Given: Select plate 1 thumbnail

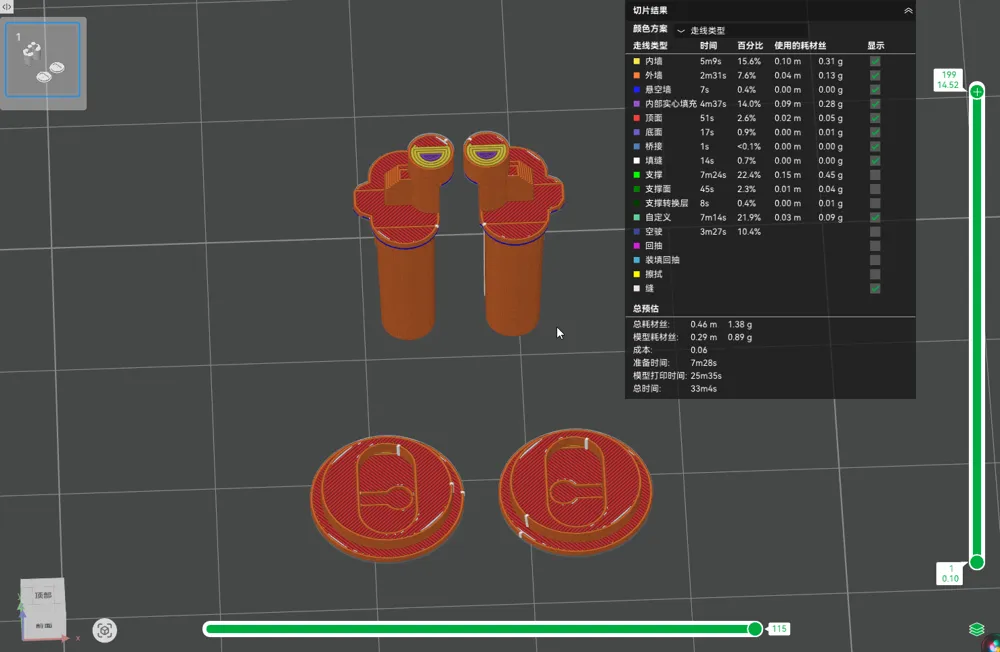Looking at the screenshot, I should coord(43,59).
